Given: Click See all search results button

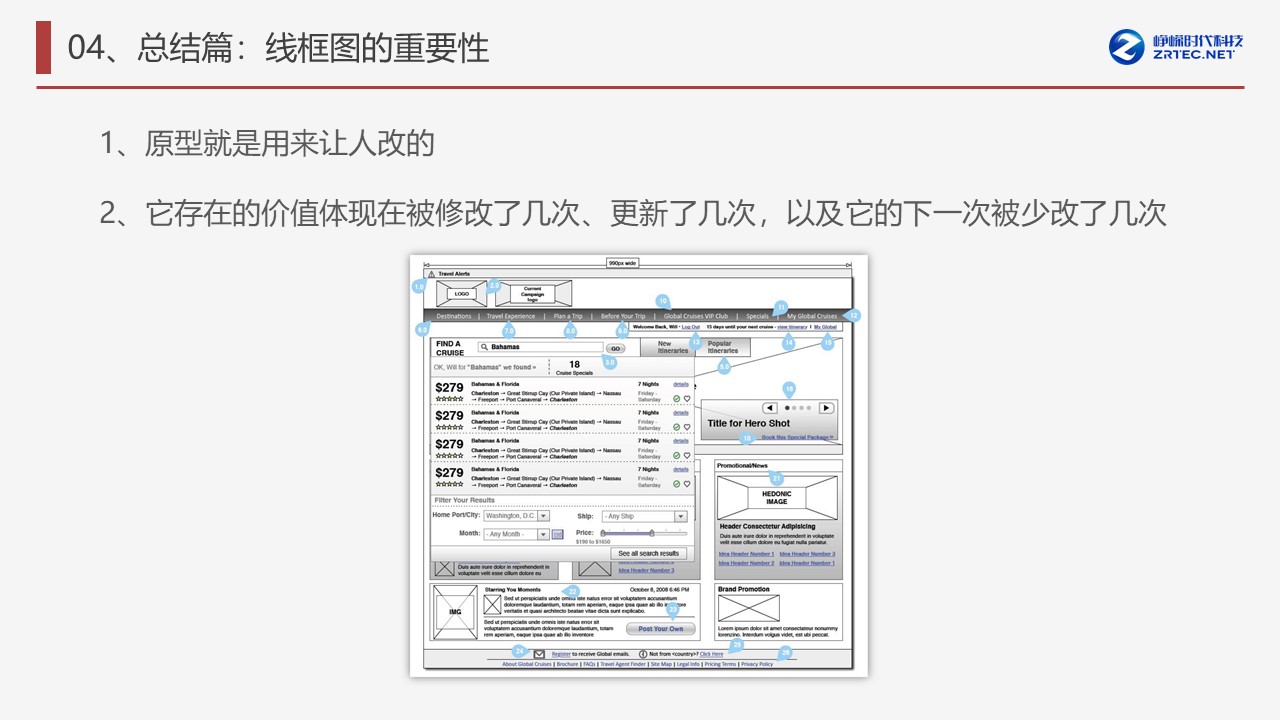Looking at the screenshot, I should (649, 553).
